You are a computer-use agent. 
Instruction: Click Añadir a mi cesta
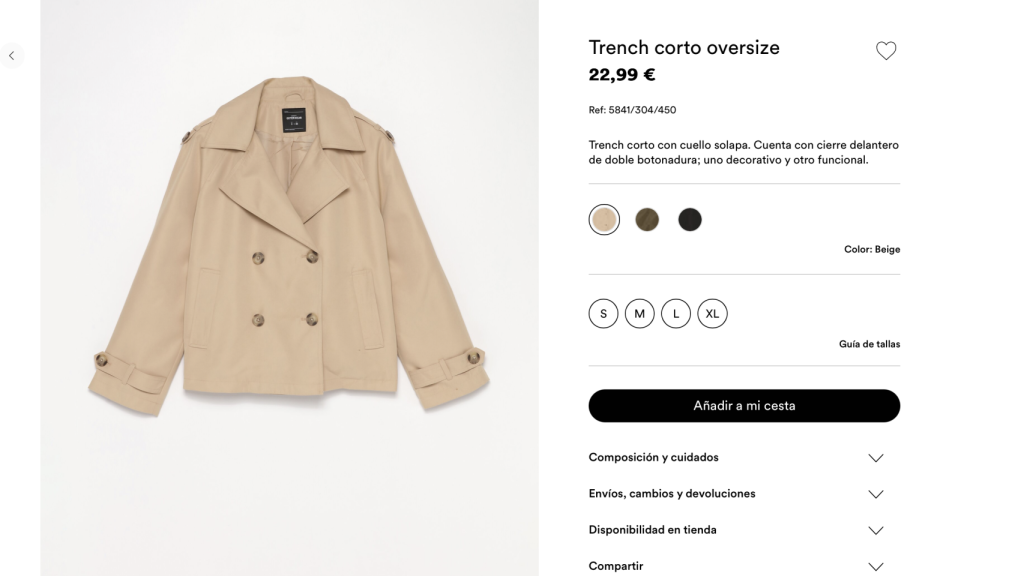744,405
